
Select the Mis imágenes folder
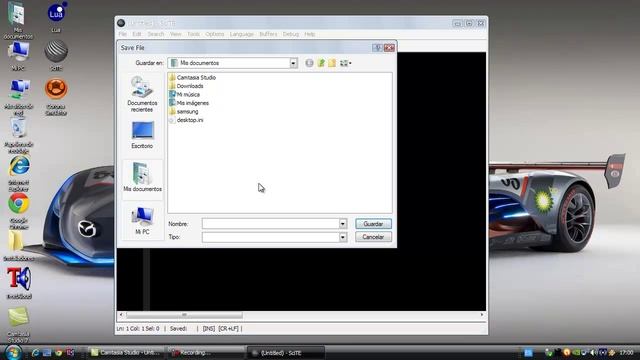[x=189, y=103]
